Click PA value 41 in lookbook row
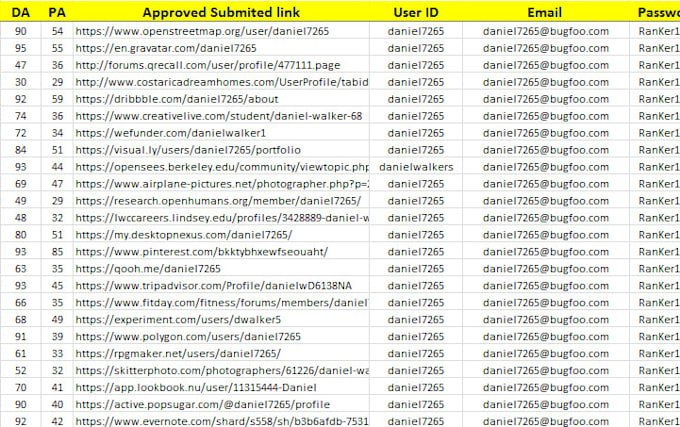Viewport: 680px width, 427px height. coord(57,387)
